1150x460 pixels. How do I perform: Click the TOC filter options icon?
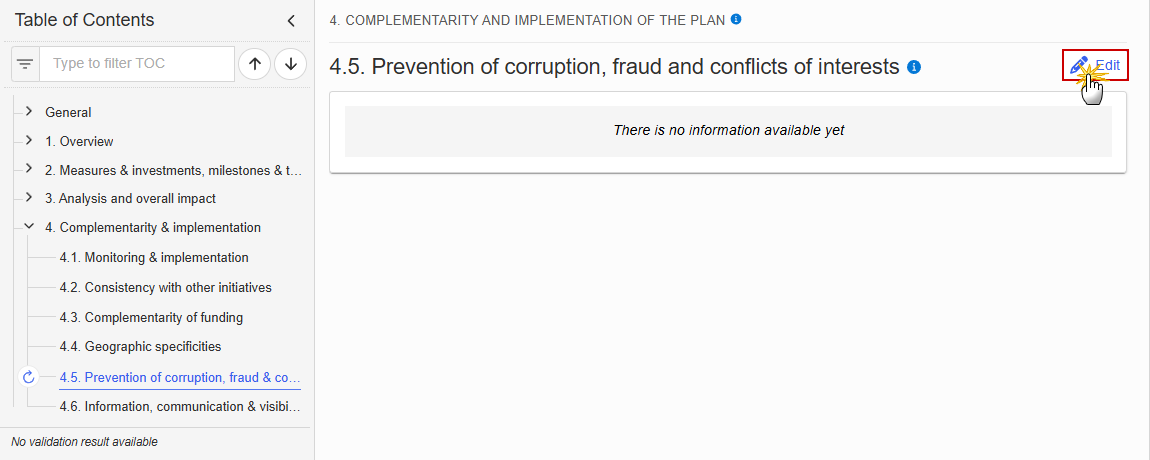click(x=26, y=64)
